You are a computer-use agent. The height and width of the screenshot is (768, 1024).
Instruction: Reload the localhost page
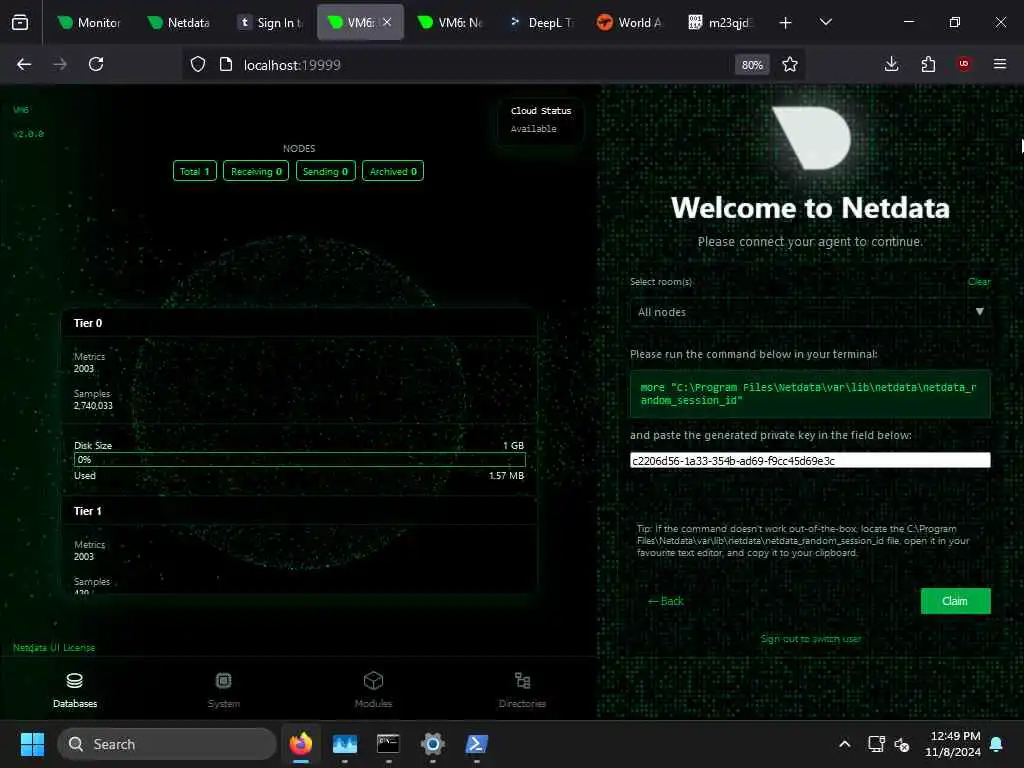coord(96,64)
